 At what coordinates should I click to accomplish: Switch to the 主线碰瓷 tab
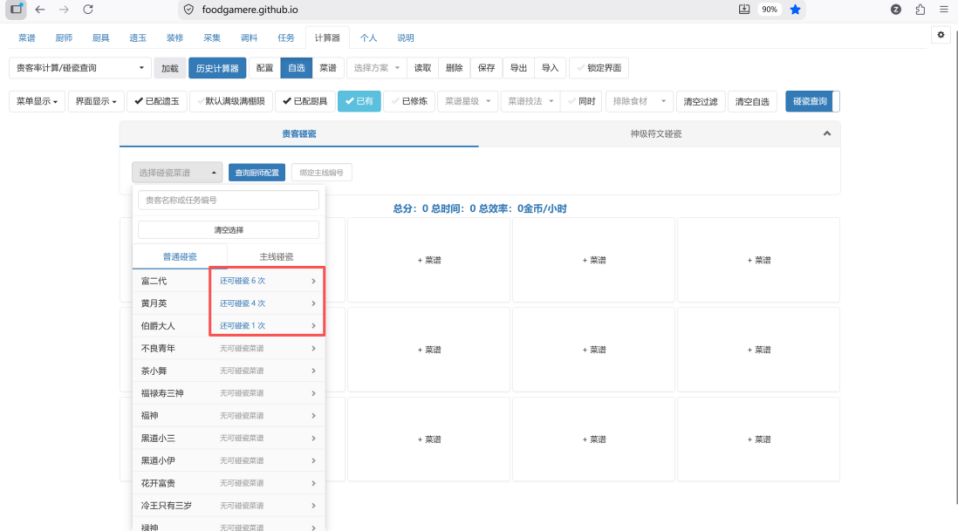[x=276, y=257]
